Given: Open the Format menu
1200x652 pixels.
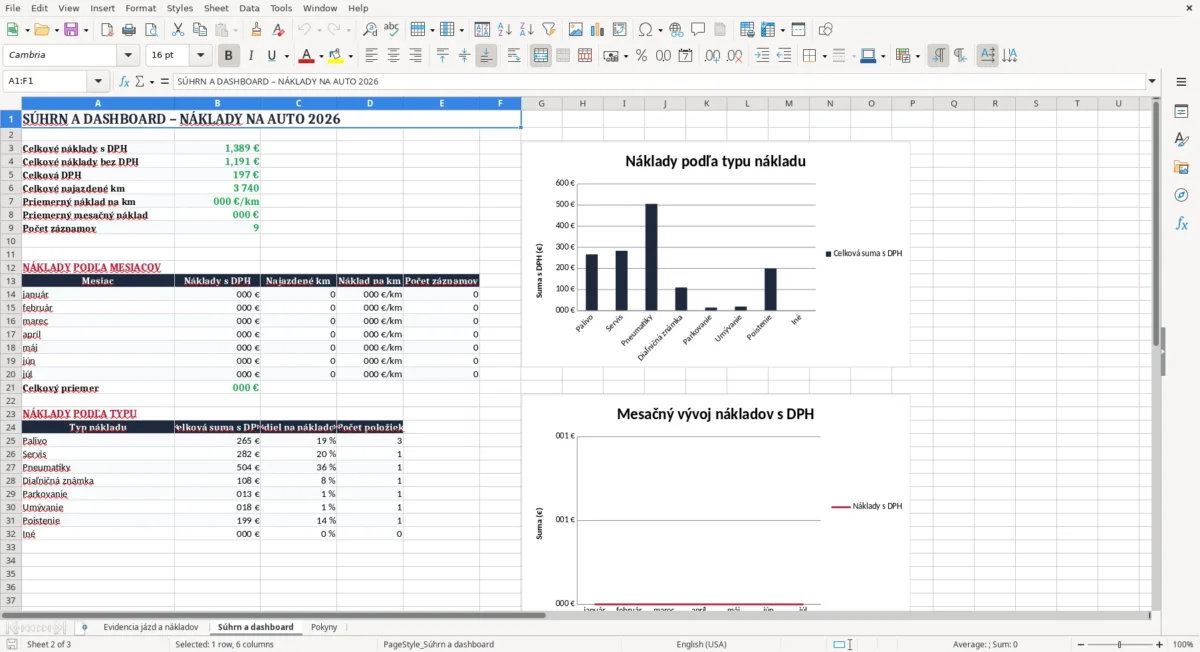Looking at the screenshot, I should pos(140,8).
